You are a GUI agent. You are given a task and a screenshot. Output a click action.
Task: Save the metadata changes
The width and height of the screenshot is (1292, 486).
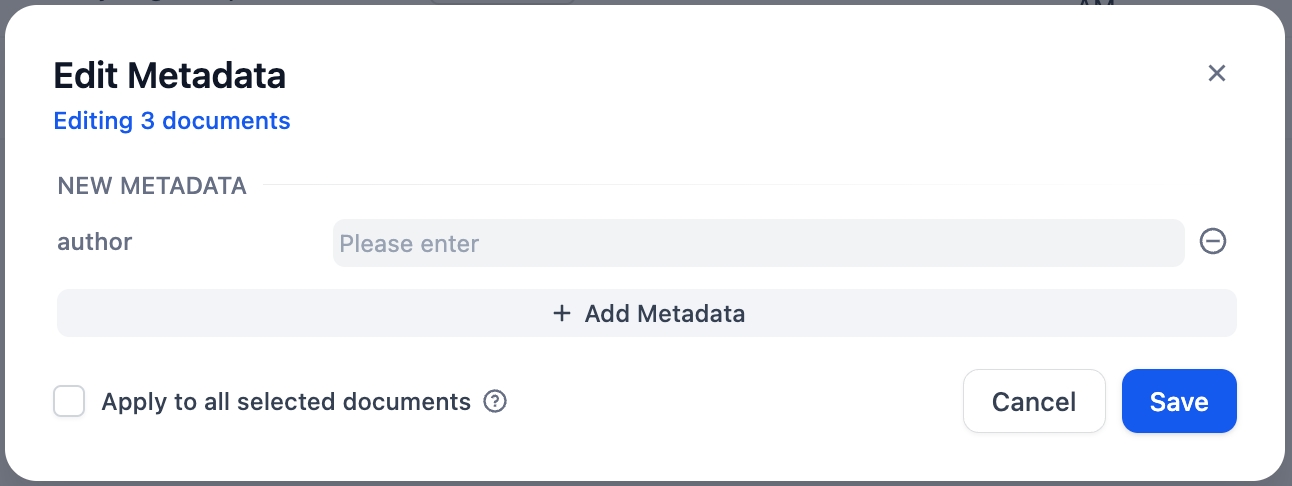pyautogui.click(x=1179, y=402)
